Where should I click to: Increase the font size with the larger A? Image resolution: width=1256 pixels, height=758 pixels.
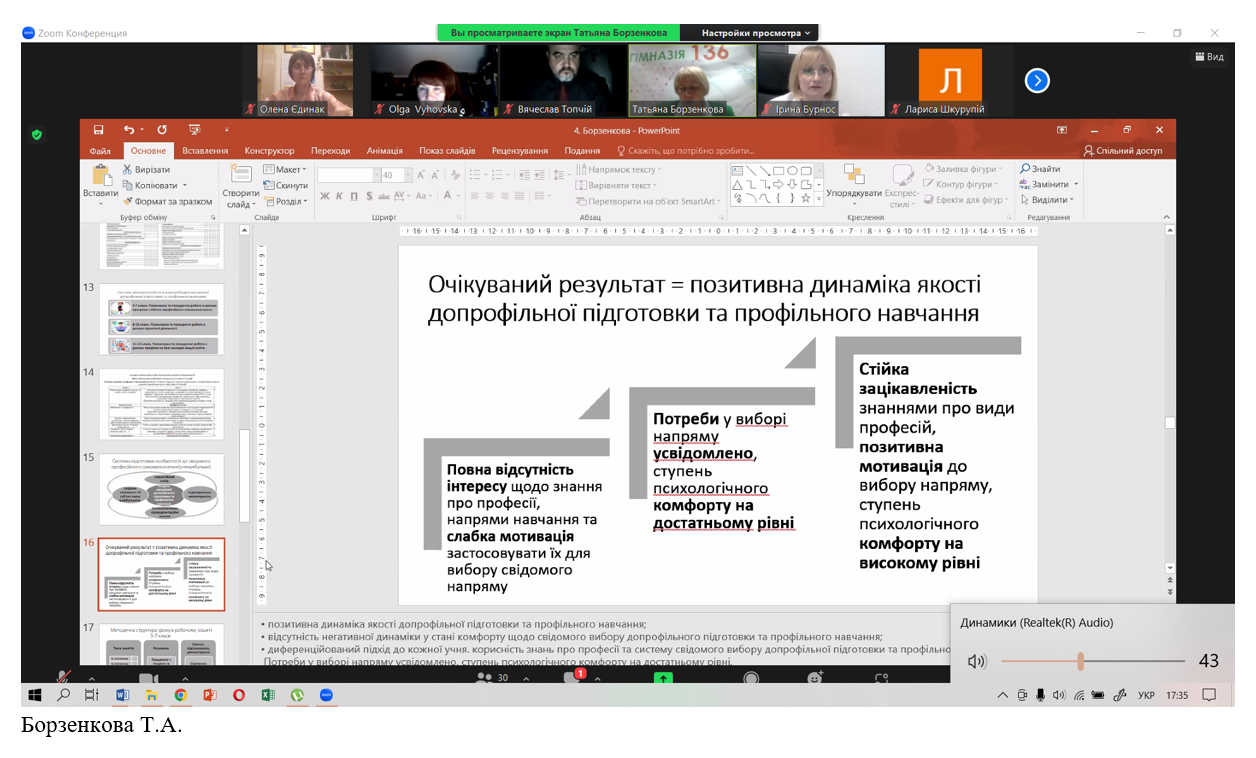(423, 175)
